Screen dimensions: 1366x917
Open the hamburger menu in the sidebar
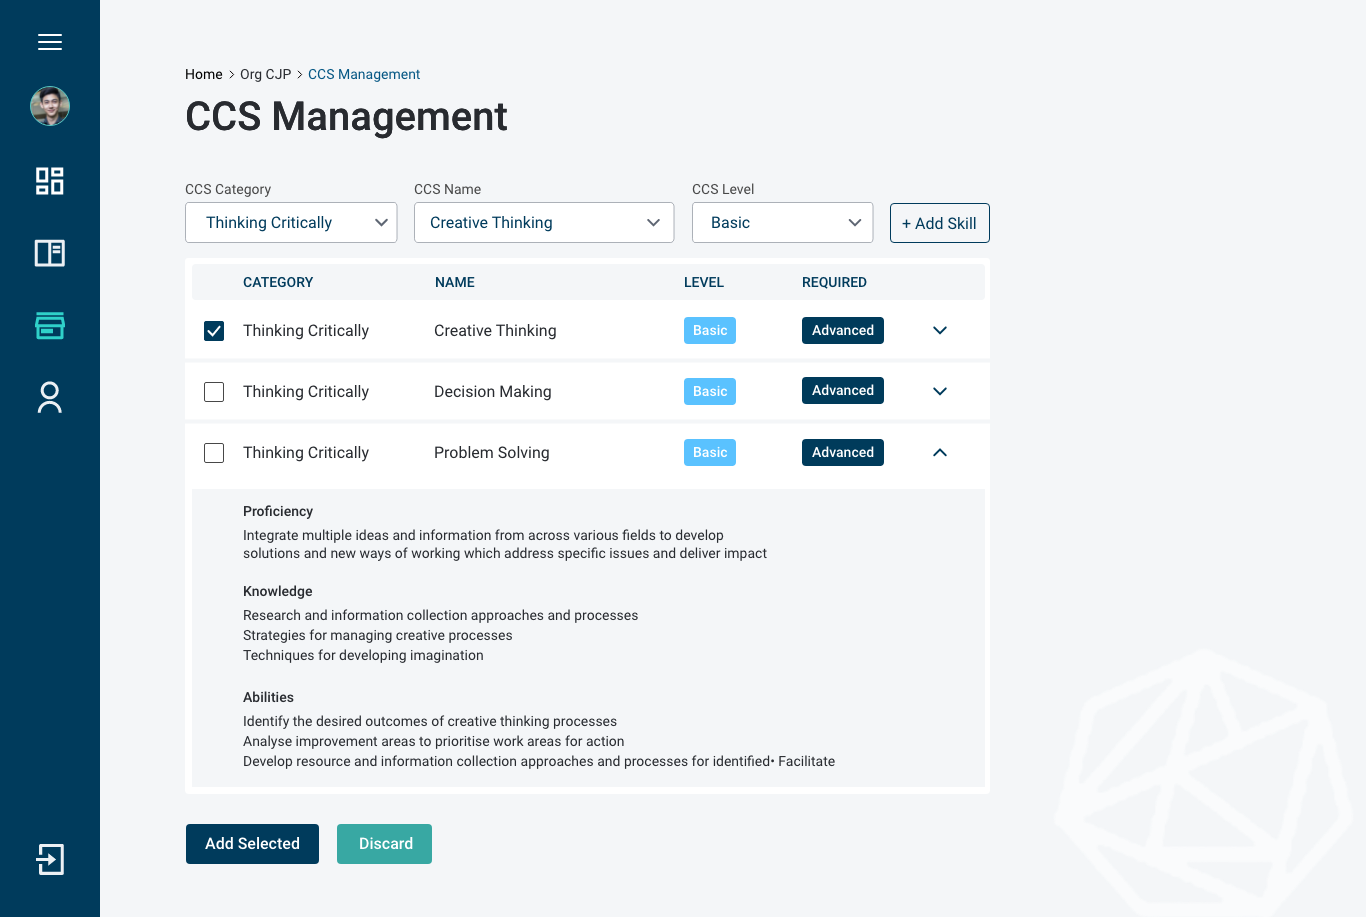50,42
